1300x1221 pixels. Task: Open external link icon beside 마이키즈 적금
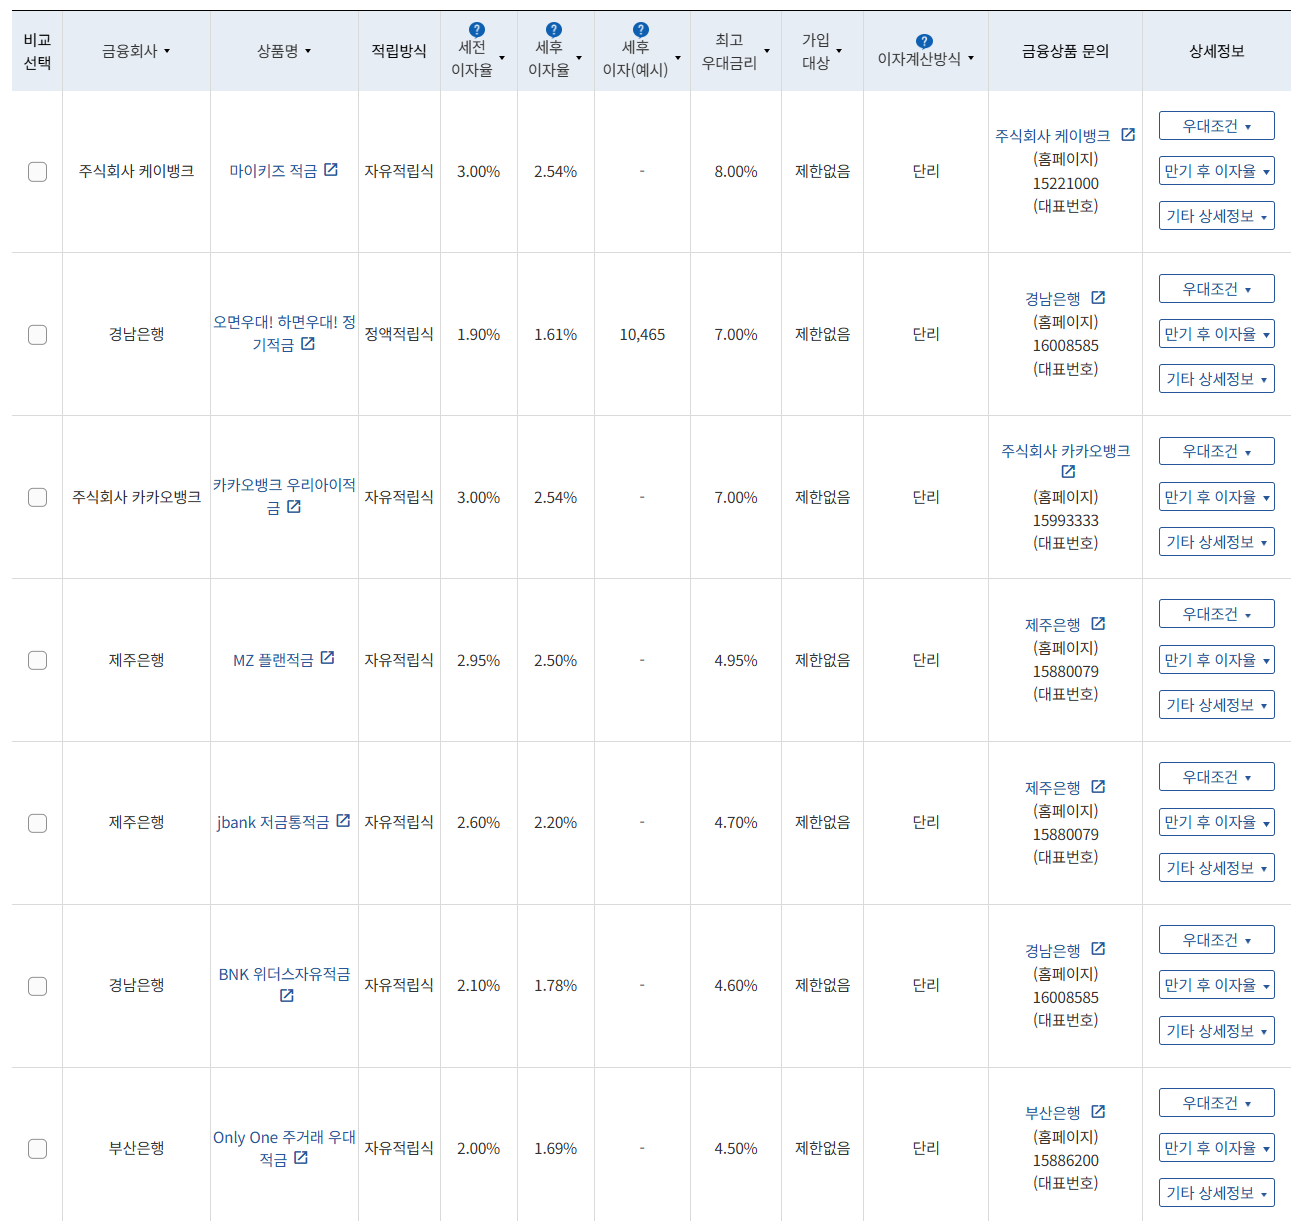(331, 170)
